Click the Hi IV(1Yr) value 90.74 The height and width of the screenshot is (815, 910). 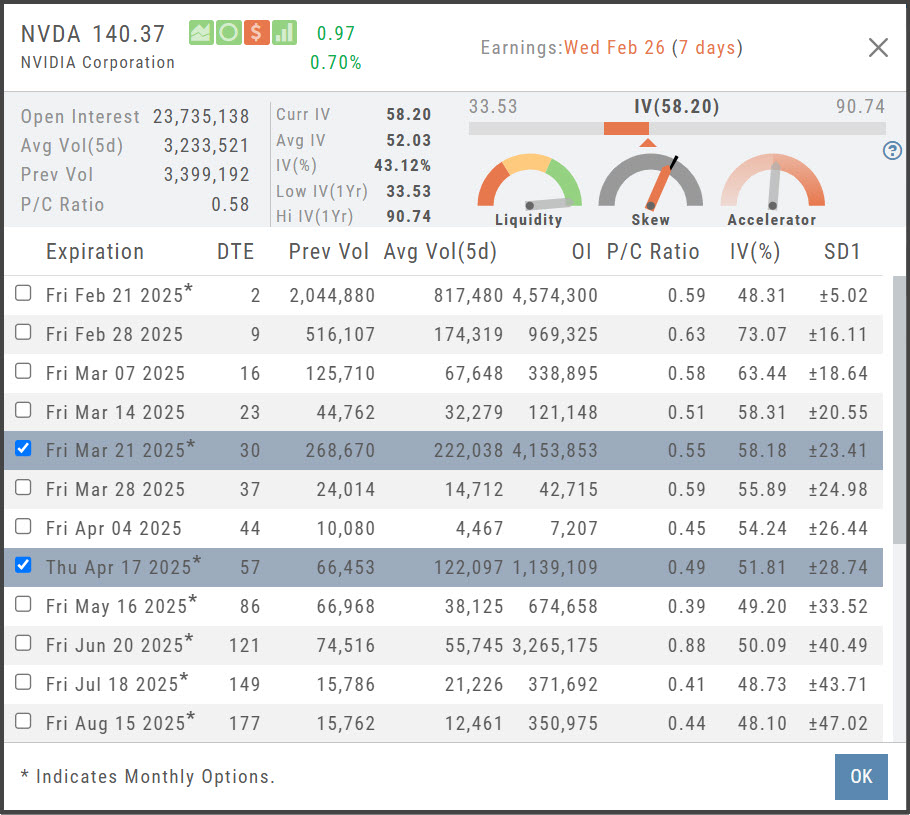coord(409,217)
